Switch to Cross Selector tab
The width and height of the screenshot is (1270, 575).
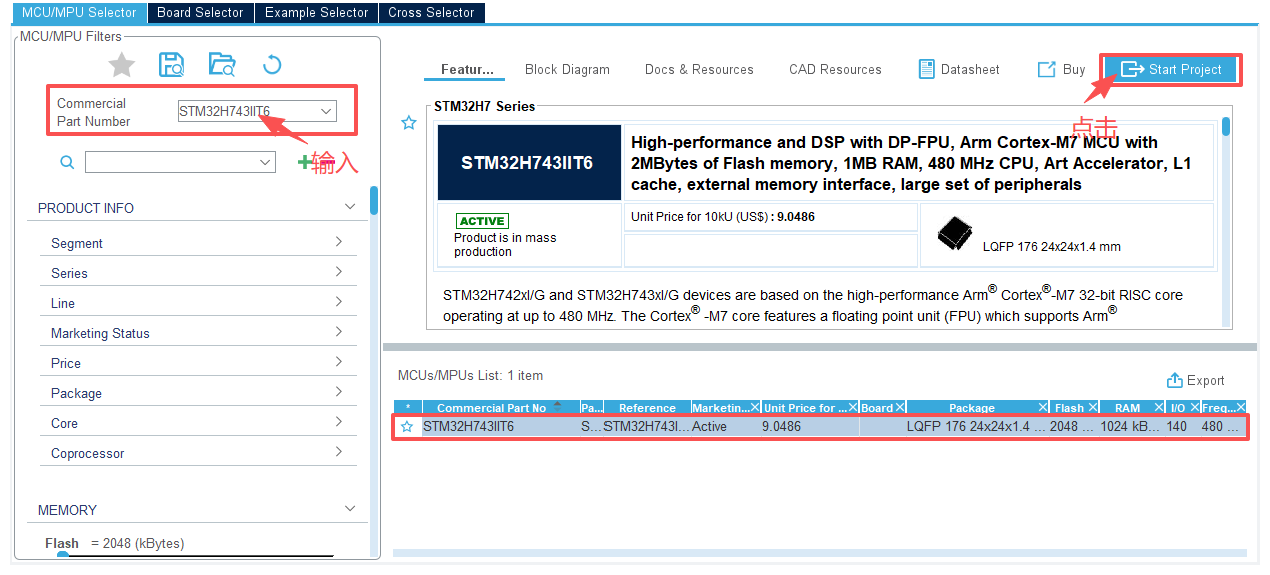click(x=432, y=12)
